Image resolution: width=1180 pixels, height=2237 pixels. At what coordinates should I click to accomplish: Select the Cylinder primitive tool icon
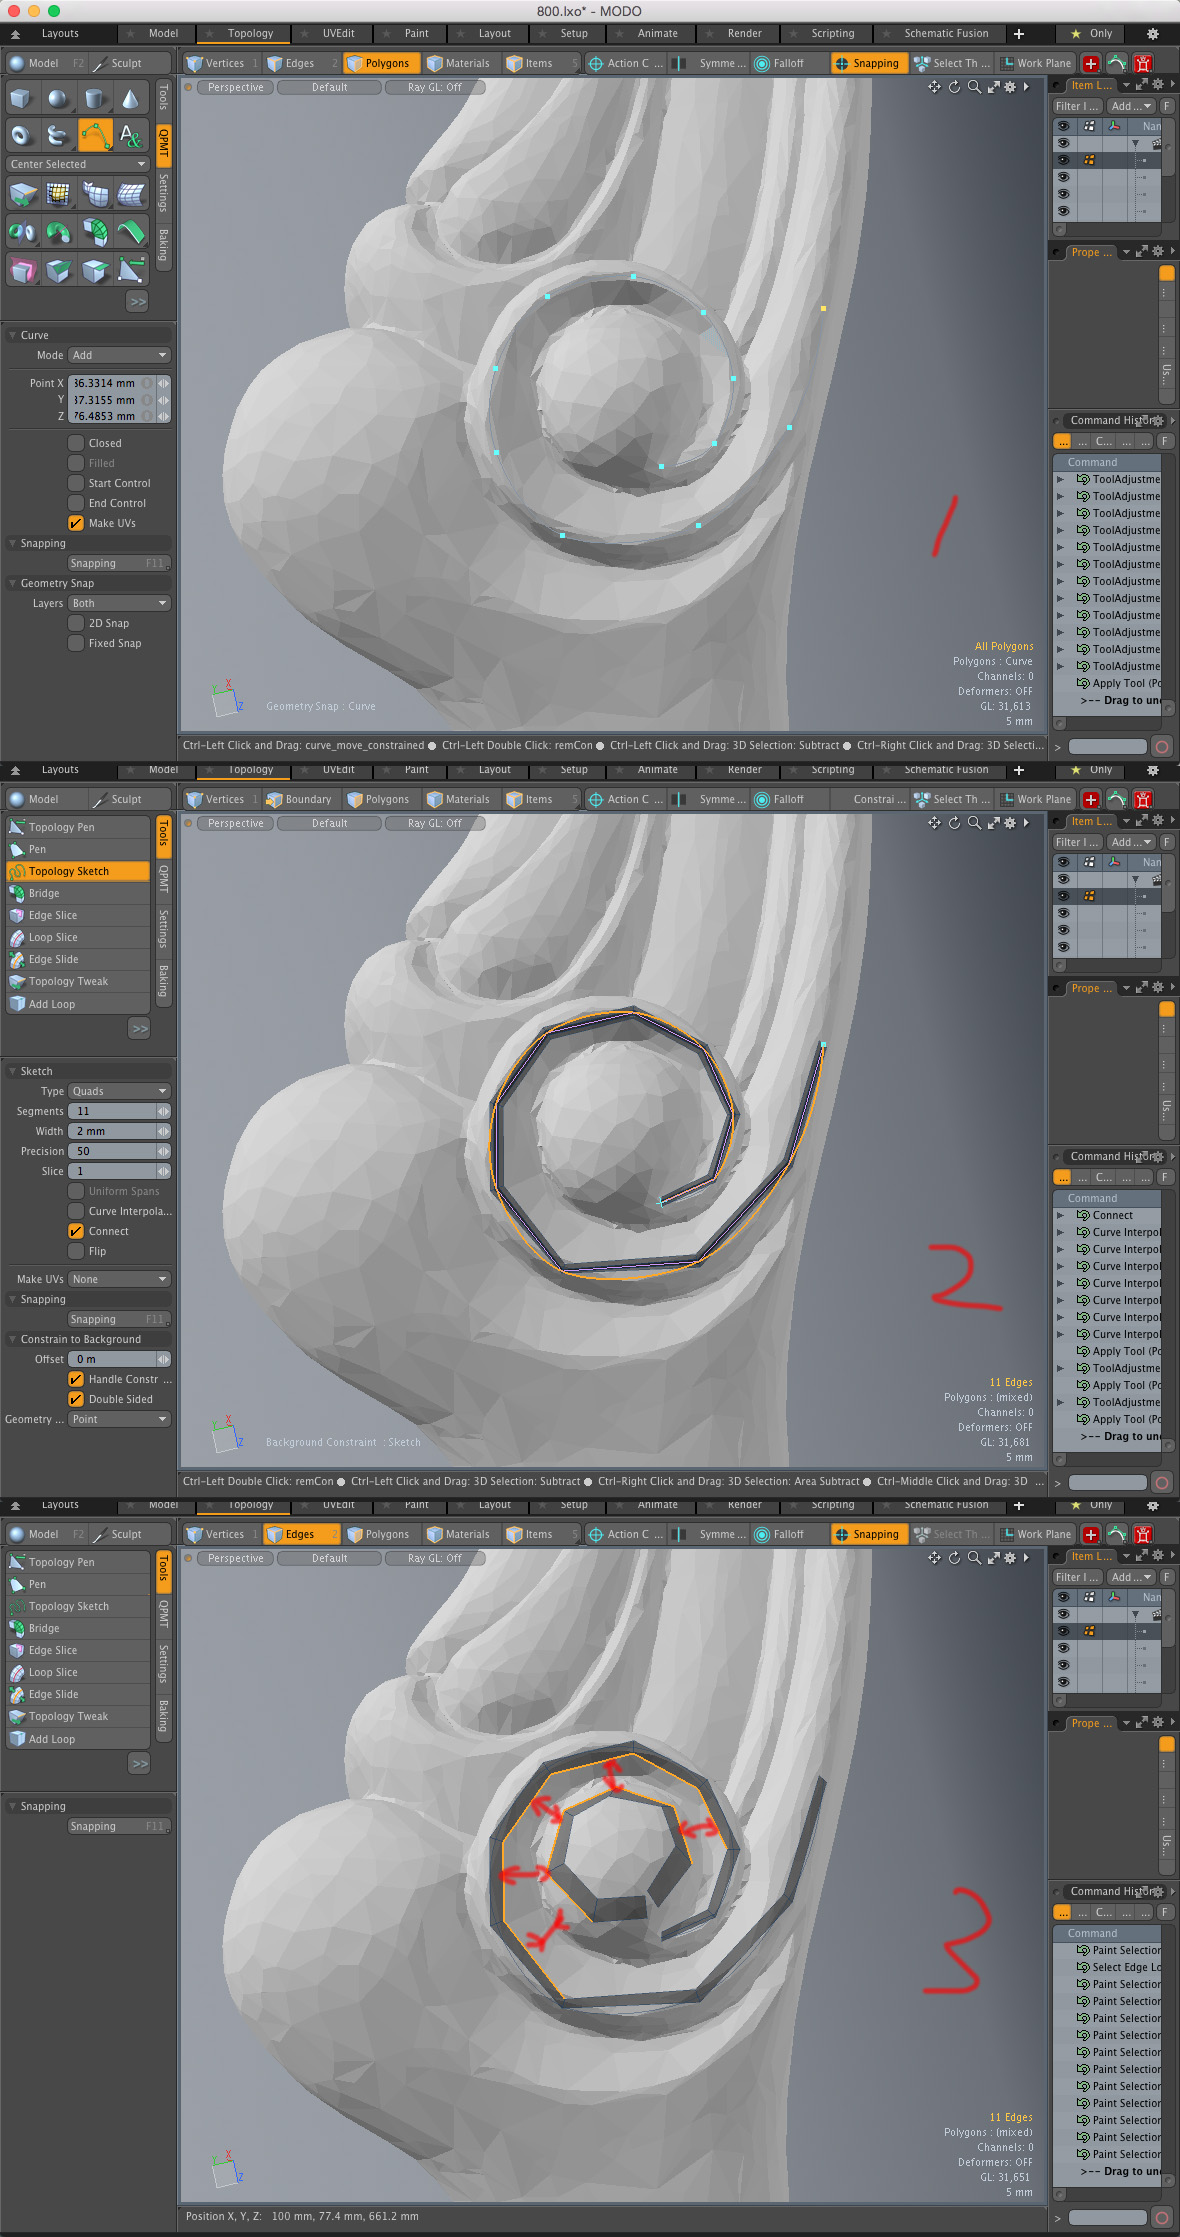[94, 99]
